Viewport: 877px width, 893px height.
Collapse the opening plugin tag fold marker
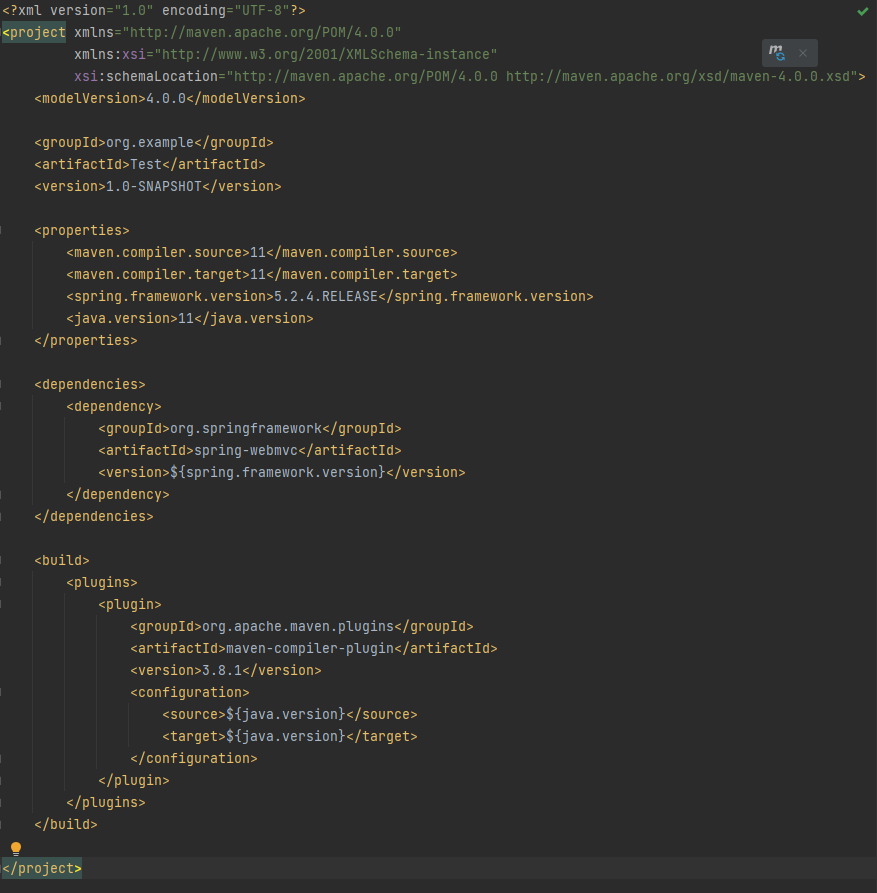tap(1, 604)
